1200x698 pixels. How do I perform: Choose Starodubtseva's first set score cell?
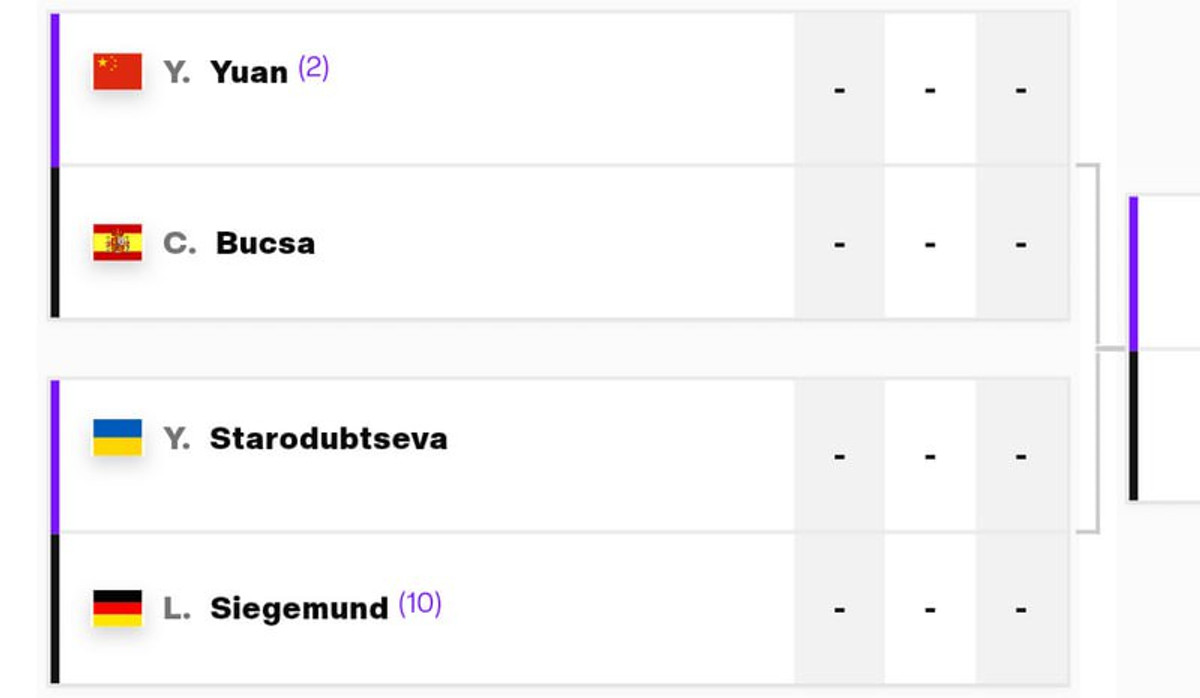tap(839, 456)
